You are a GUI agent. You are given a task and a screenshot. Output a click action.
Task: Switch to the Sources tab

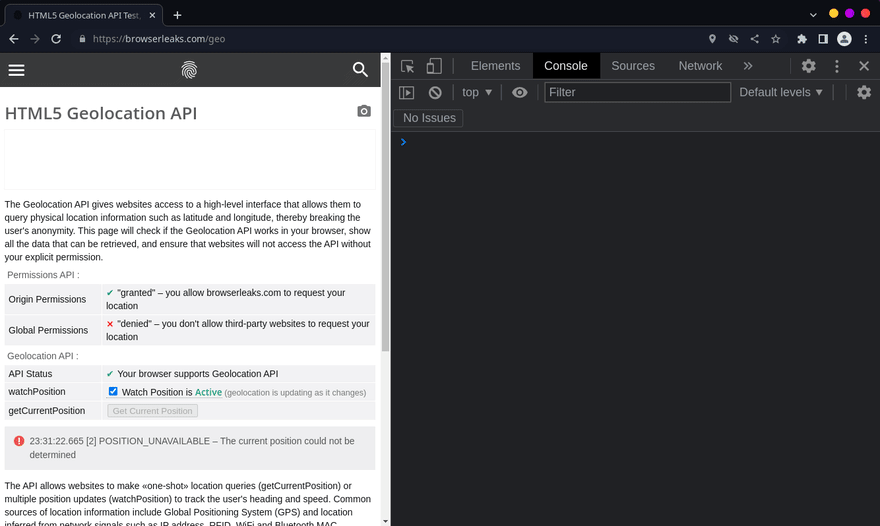(633, 66)
